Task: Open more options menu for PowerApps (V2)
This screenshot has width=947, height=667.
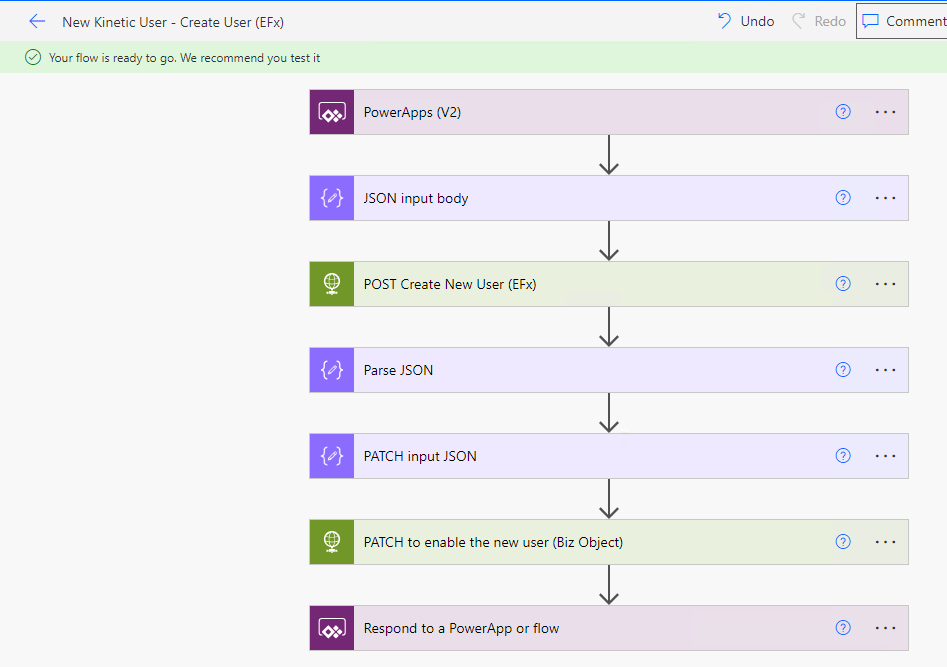Action: (x=885, y=112)
